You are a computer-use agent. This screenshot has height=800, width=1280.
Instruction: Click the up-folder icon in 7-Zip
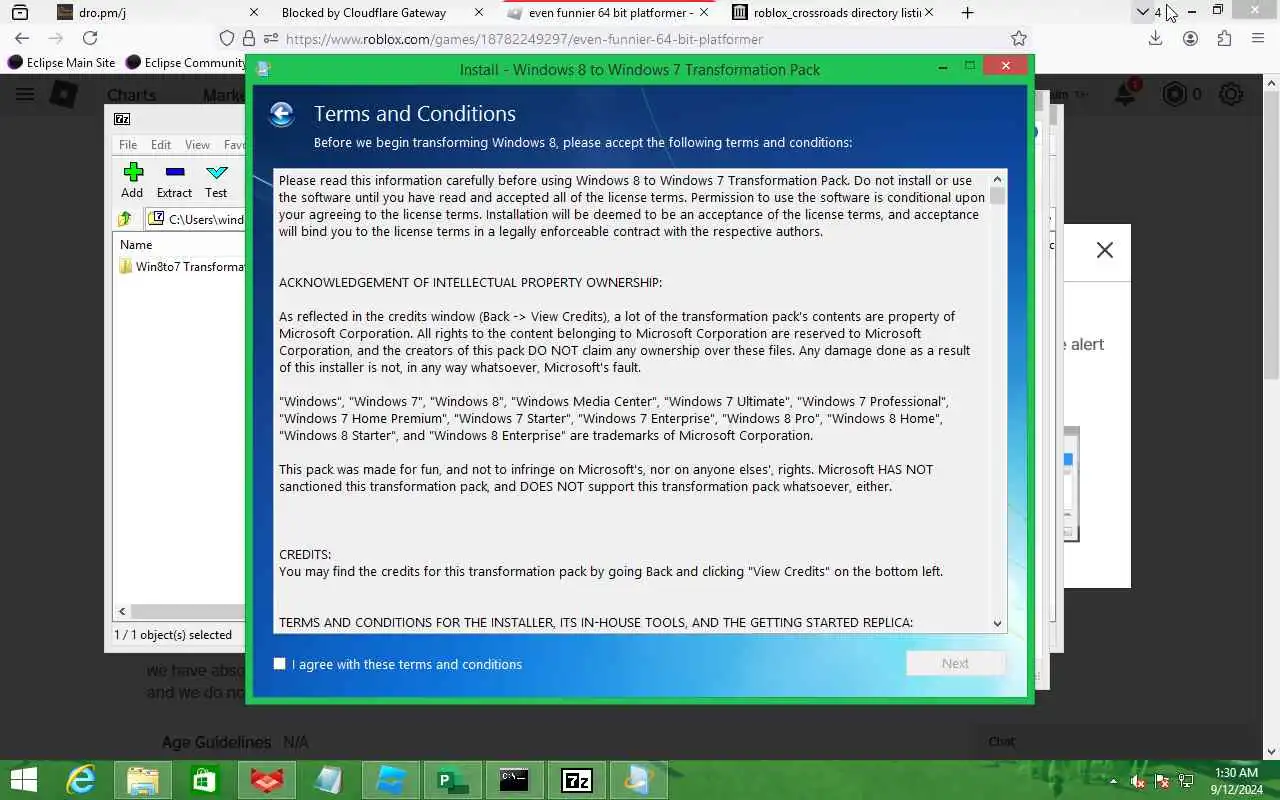coord(125,219)
